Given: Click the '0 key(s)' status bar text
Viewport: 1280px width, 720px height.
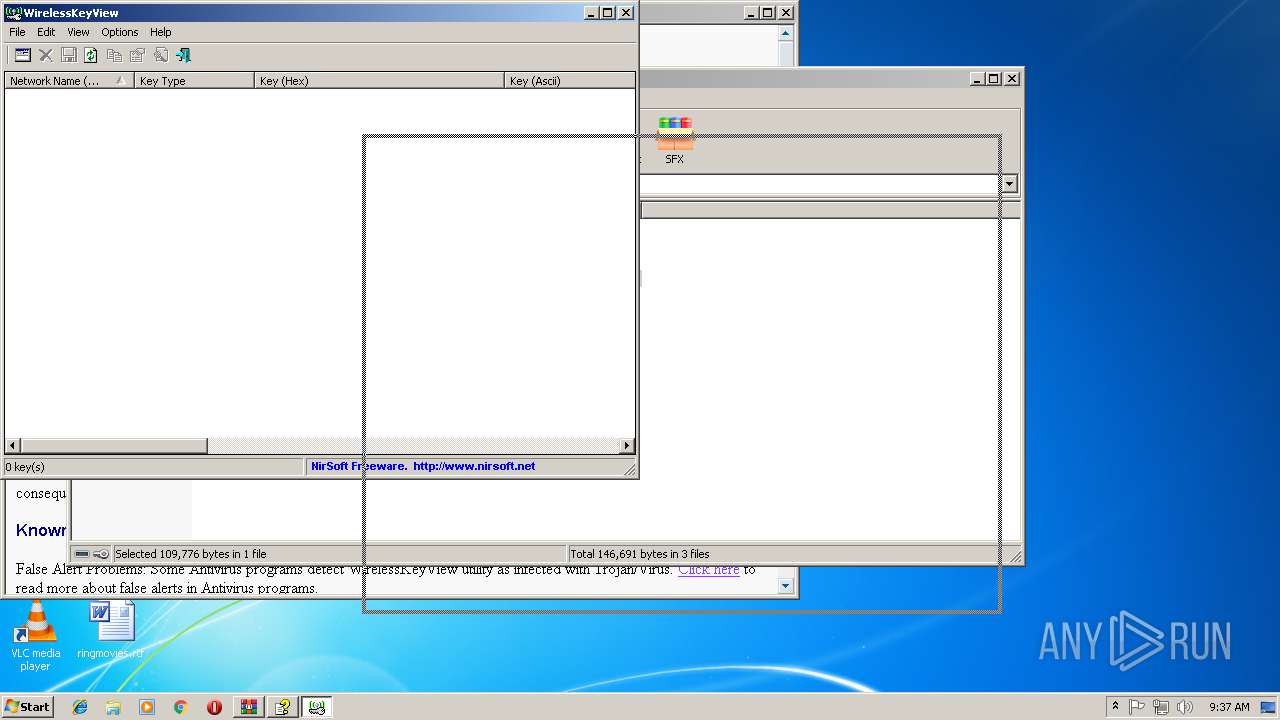Looking at the screenshot, I should pos(25,467).
